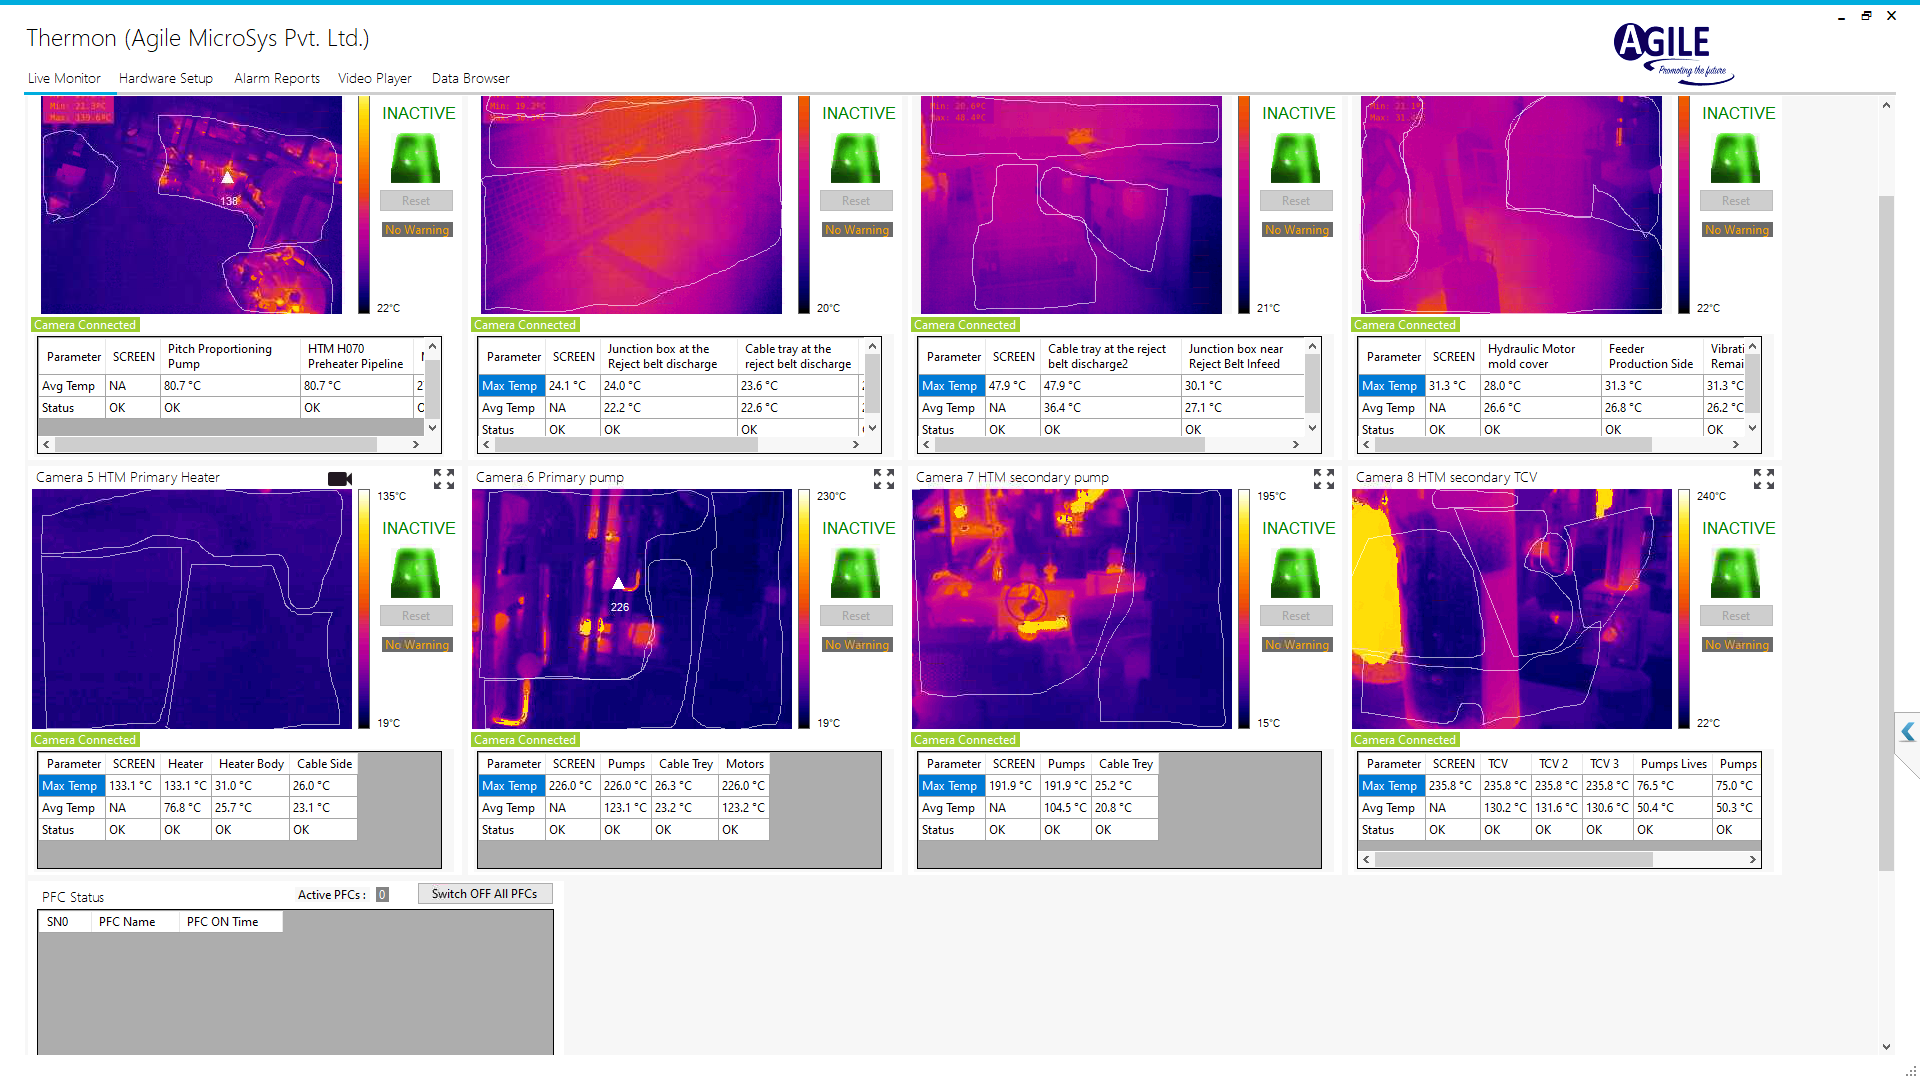Viewport: 1920px width, 1080px height.
Task: Open the Data Browser tab
Action: (x=470, y=78)
